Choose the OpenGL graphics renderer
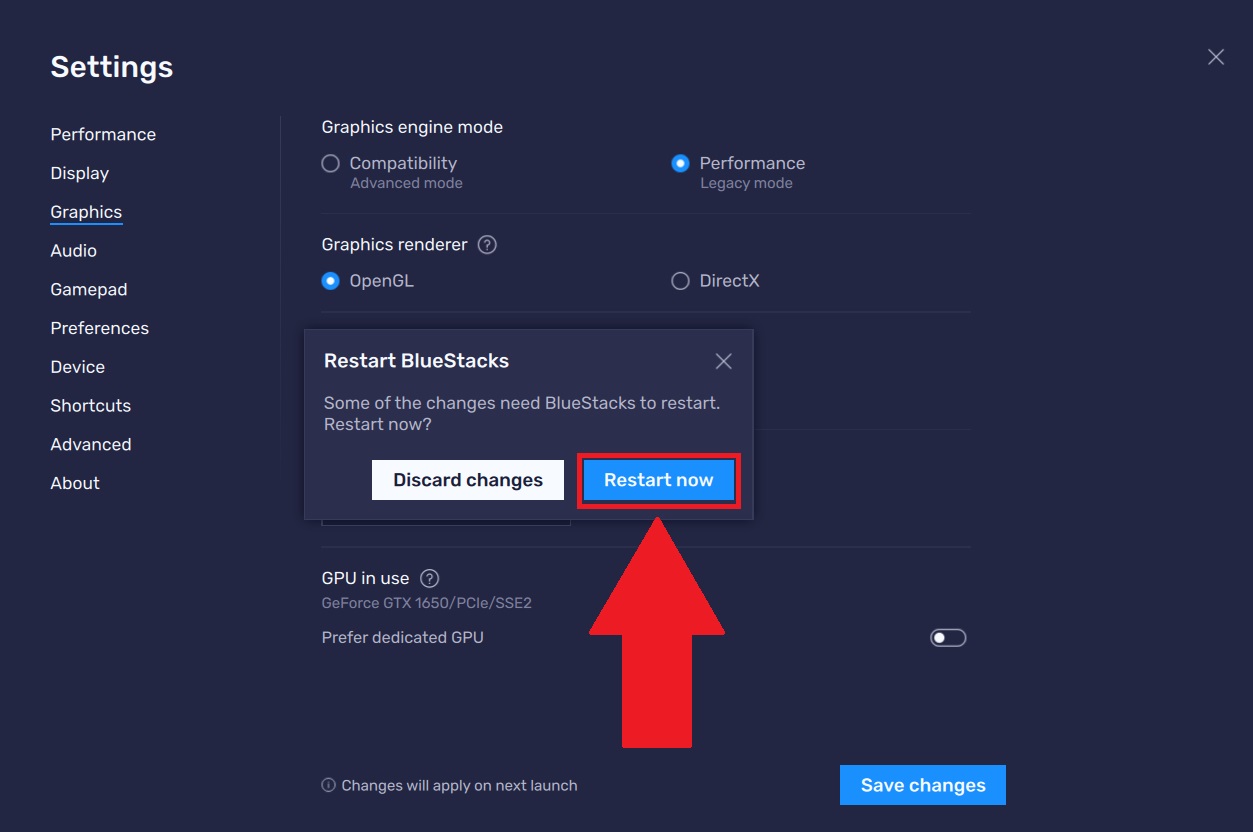 click(x=330, y=281)
